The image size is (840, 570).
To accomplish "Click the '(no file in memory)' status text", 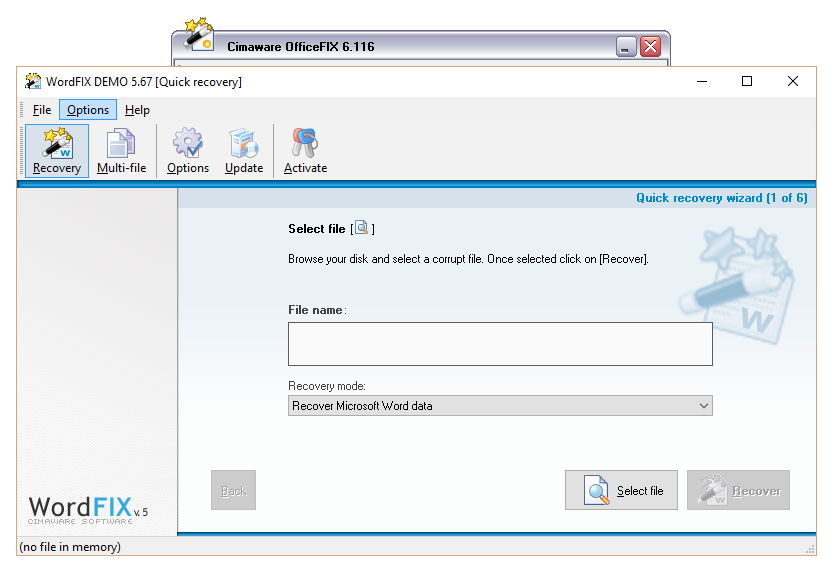I will point(70,546).
